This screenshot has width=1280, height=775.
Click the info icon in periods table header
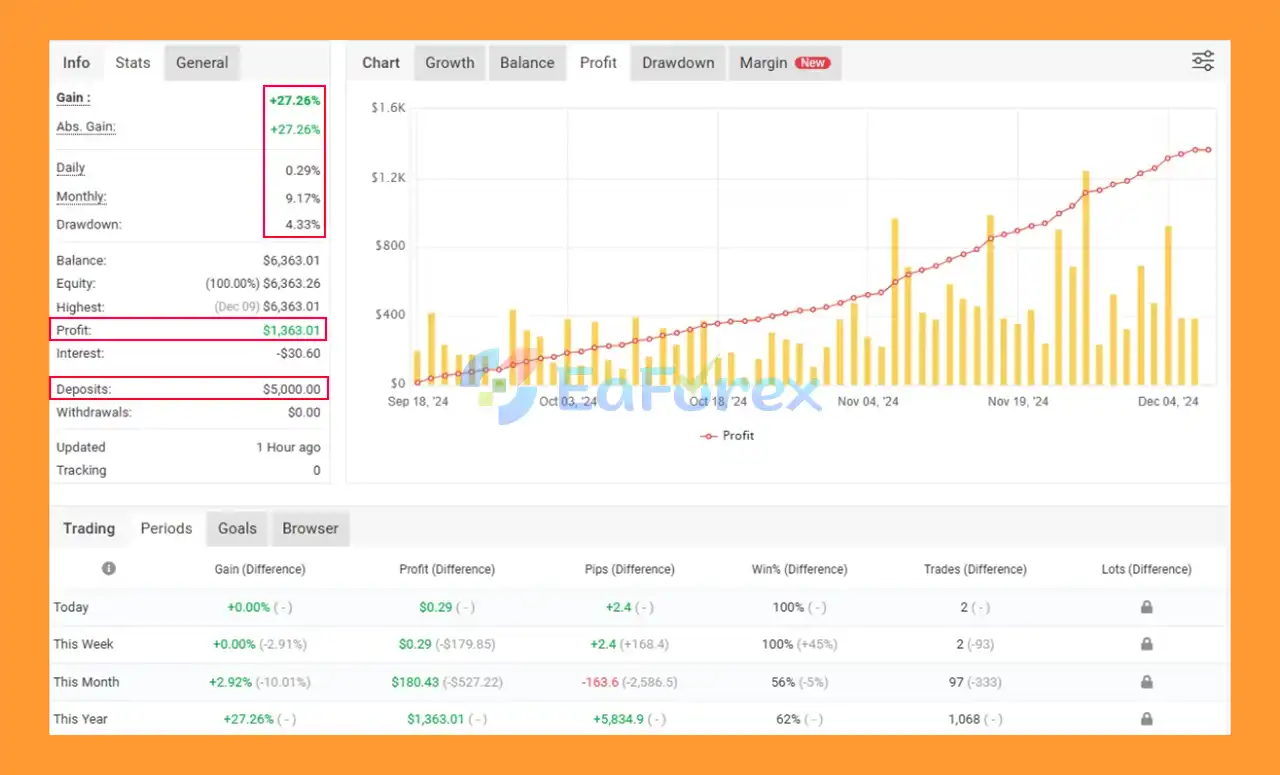[108, 568]
